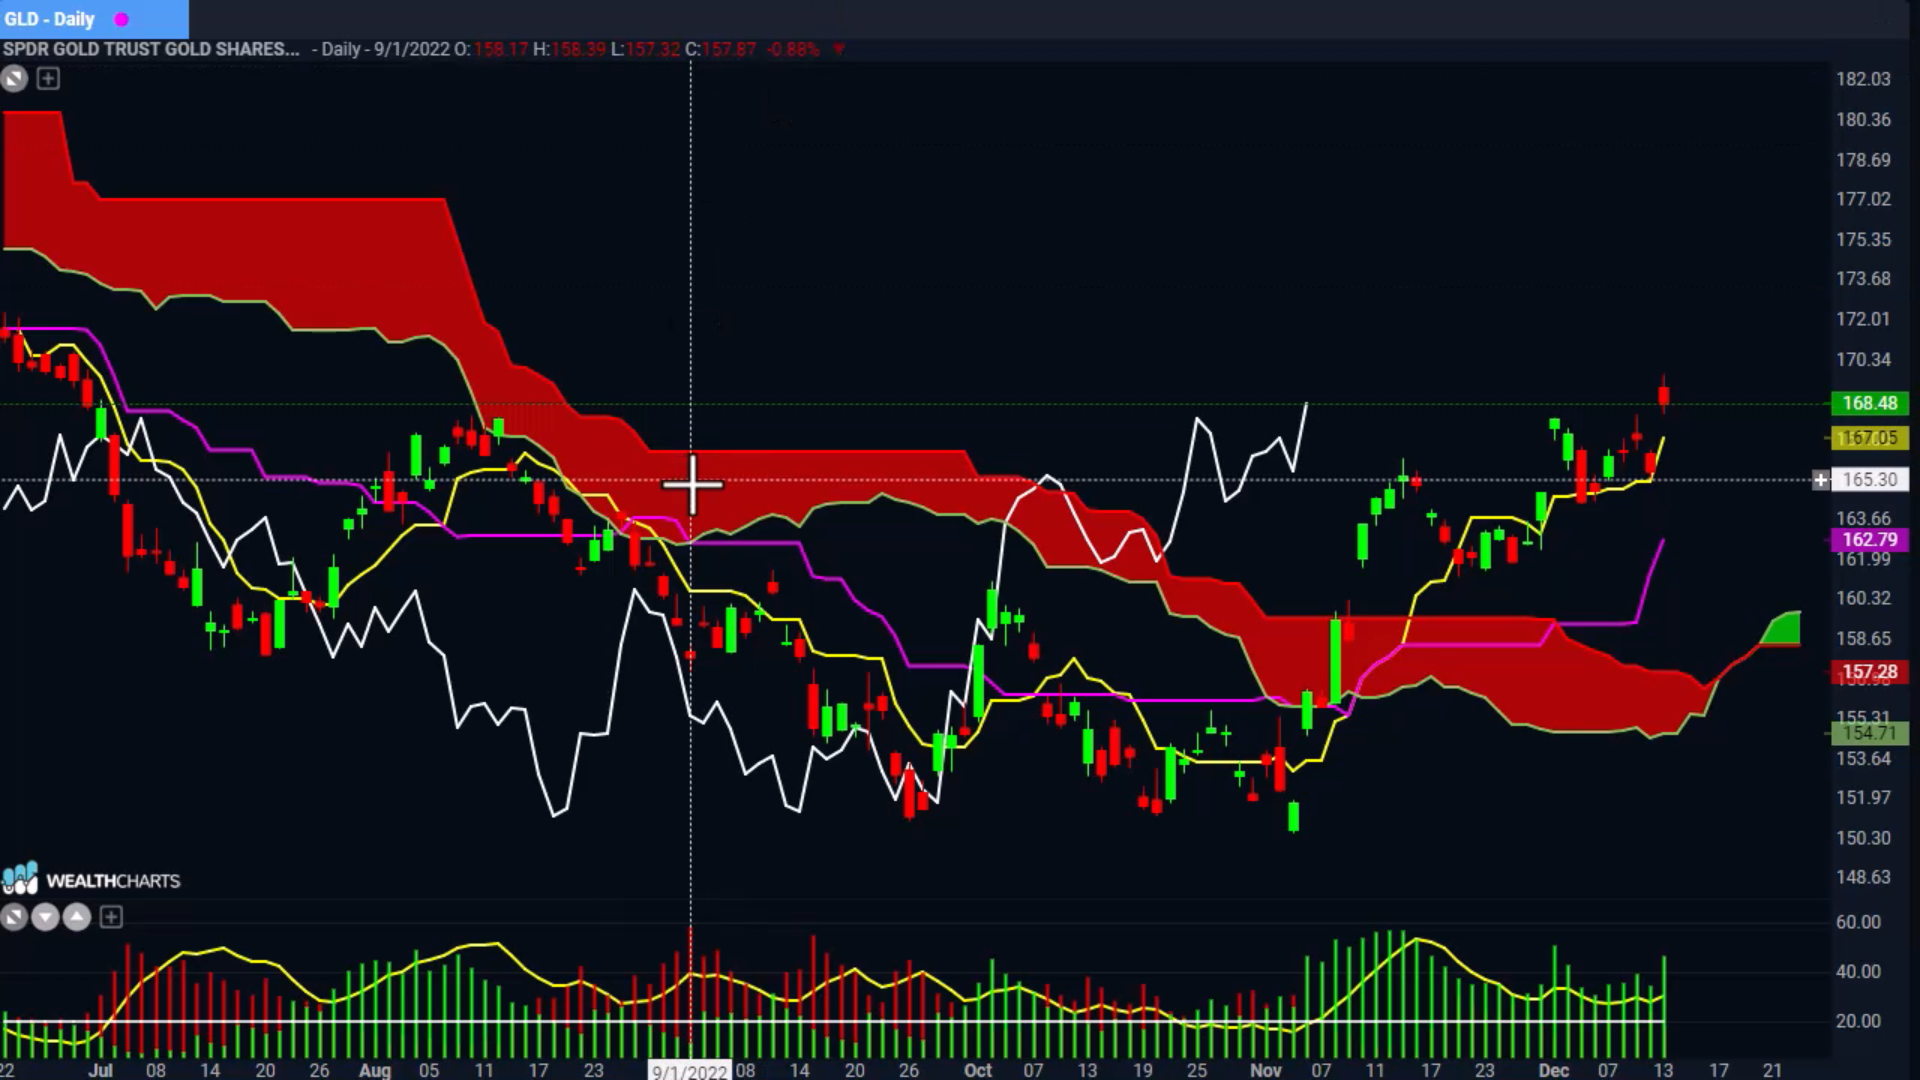Click the latest red candle near 168.48
This screenshot has height=1080, width=1920.
tap(1664, 396)
